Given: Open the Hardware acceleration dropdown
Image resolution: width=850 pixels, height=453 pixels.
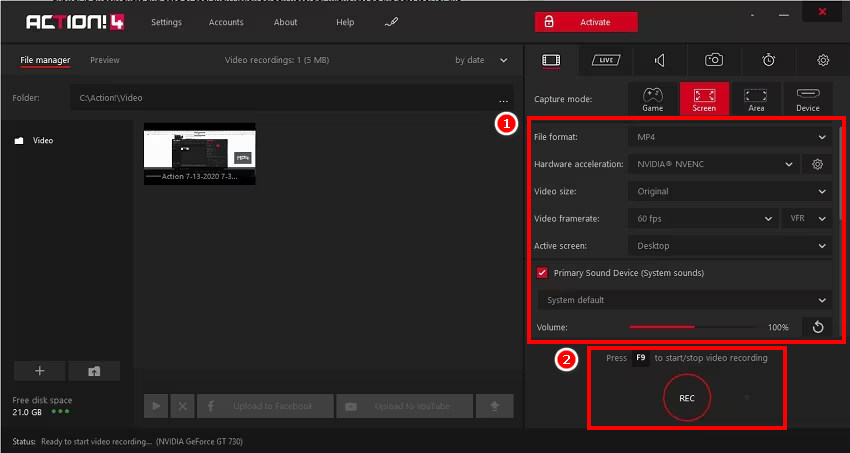Looking at the screenshot, I should click(714, 164).
